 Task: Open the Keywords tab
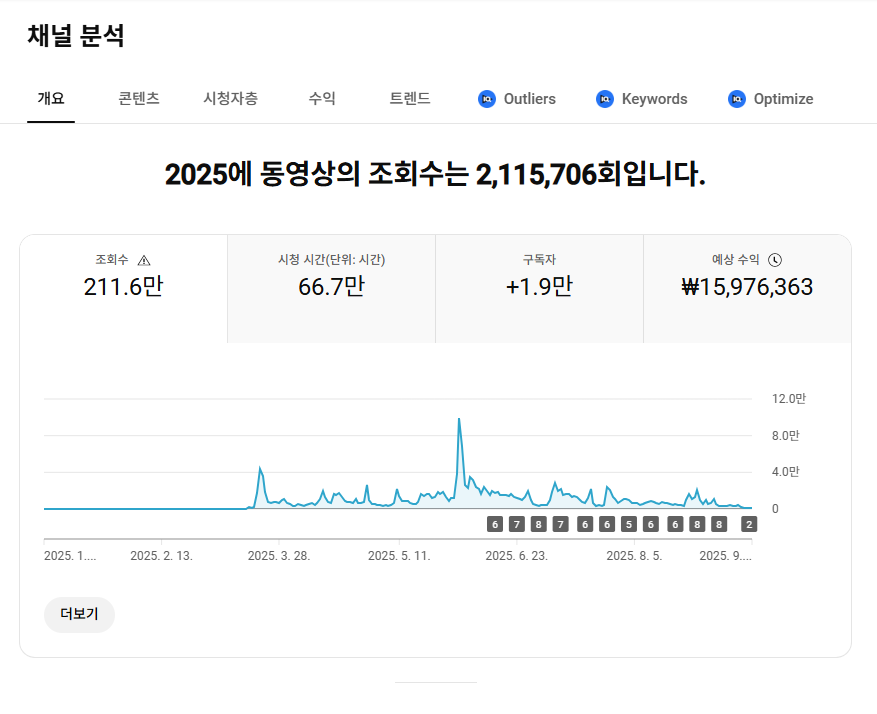[654, 99]
